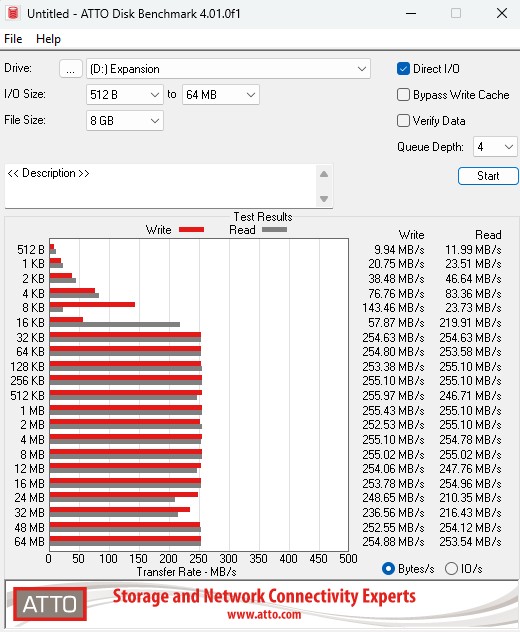Click the gray Read legend swatch
The height and width of the screenshot is (632, 520).
click(275, 230)
